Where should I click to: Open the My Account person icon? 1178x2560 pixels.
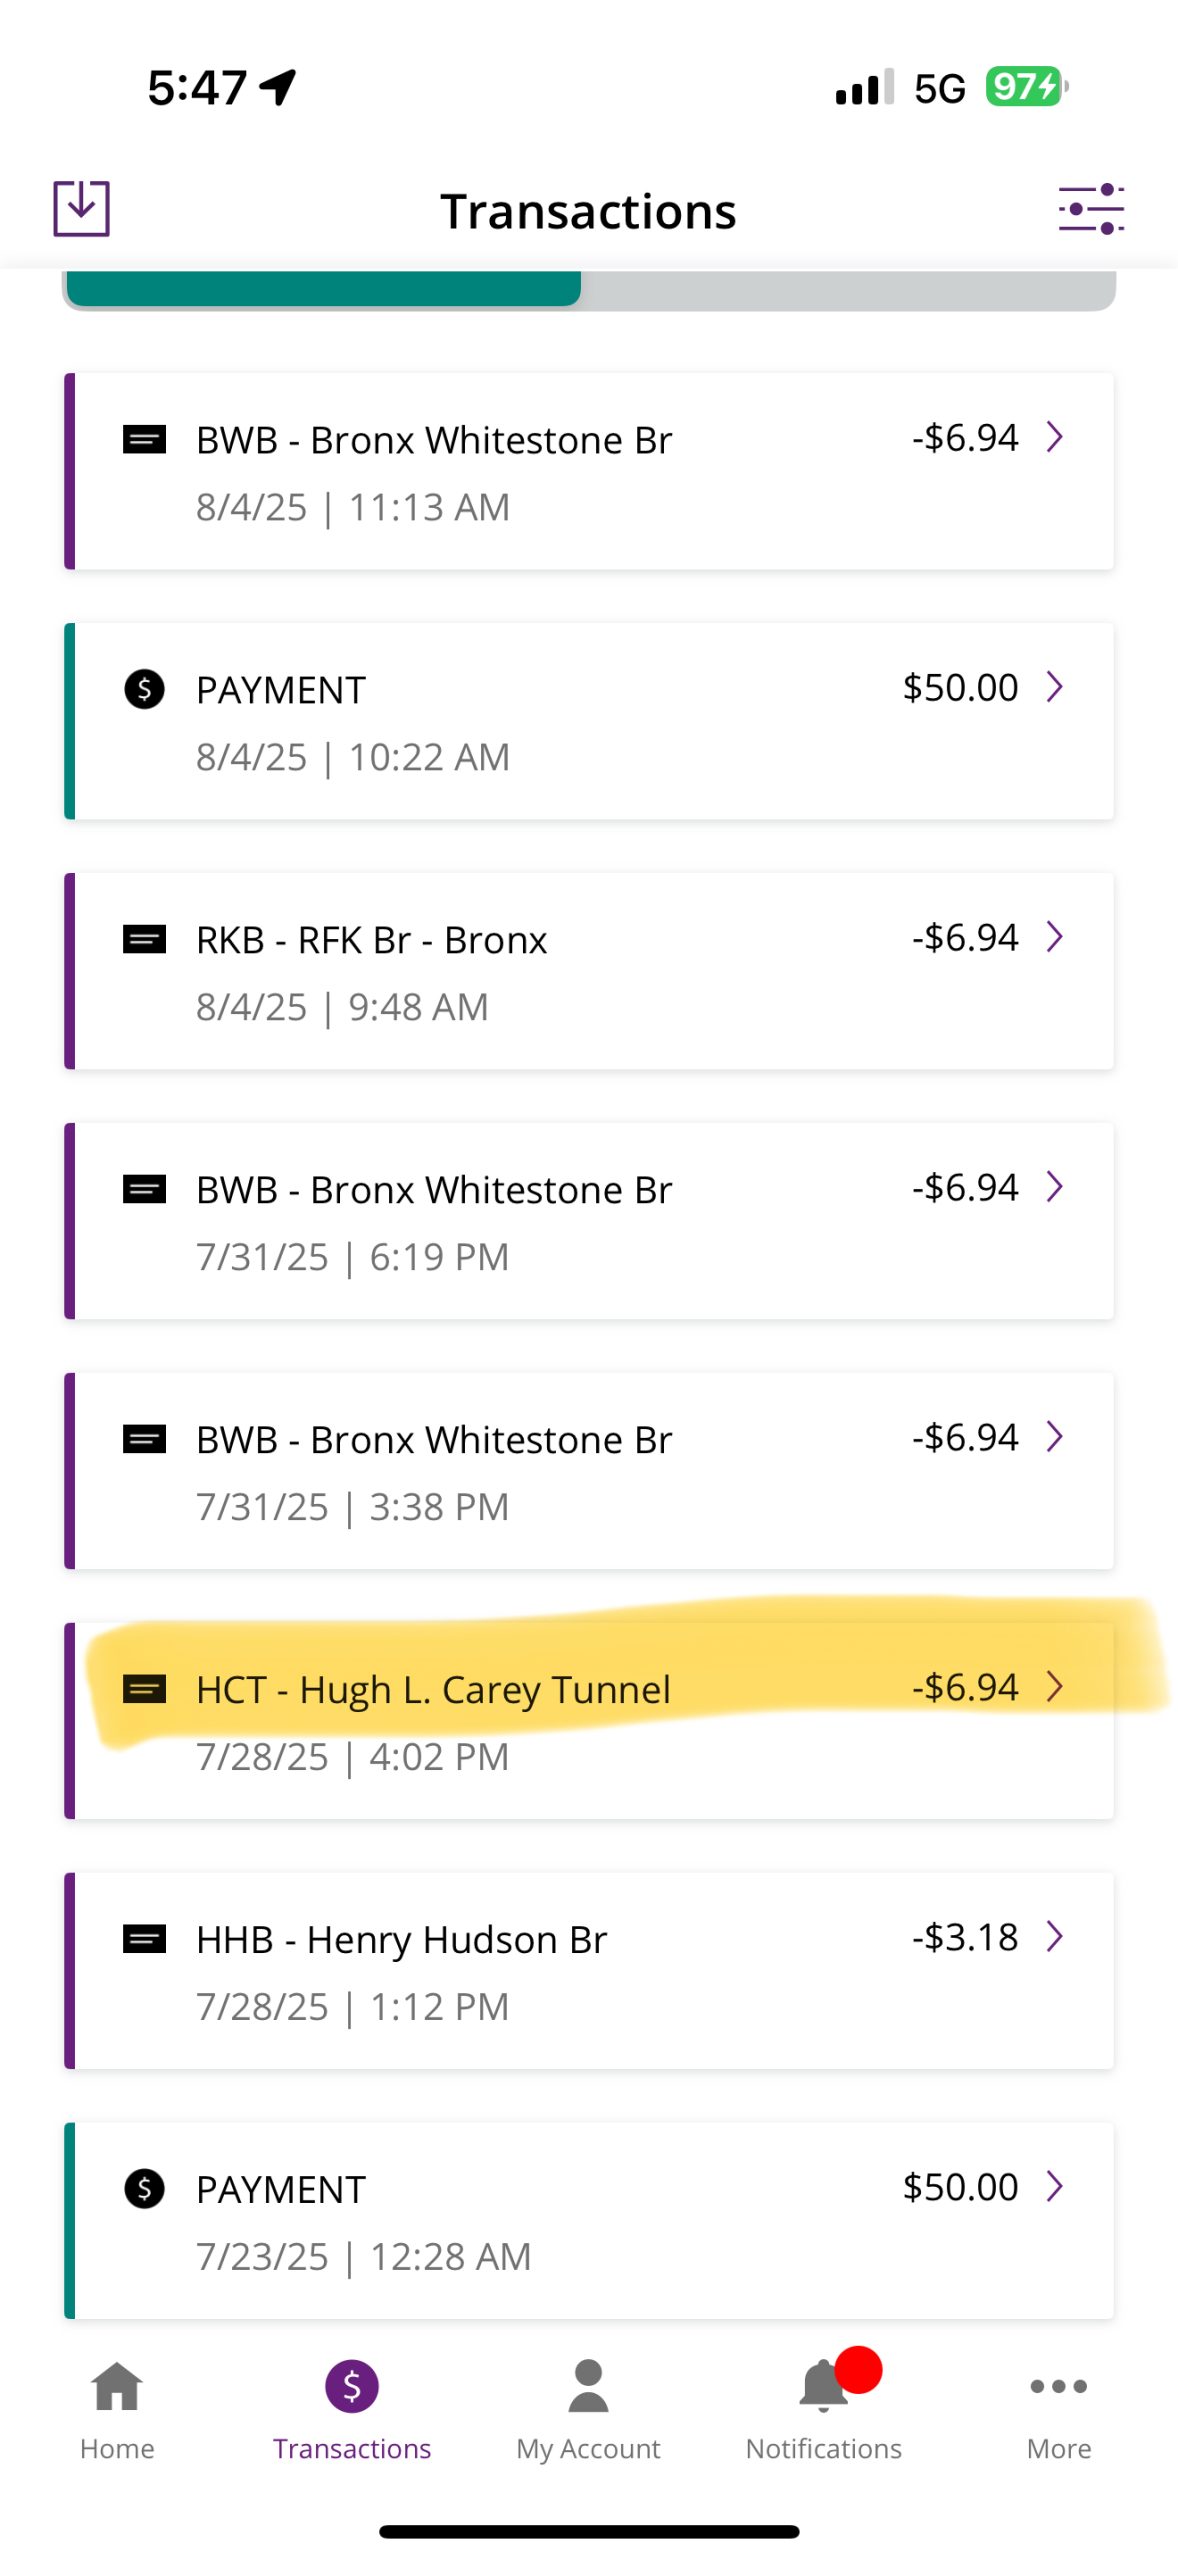pyautogui.click(x=588, y=2386)
